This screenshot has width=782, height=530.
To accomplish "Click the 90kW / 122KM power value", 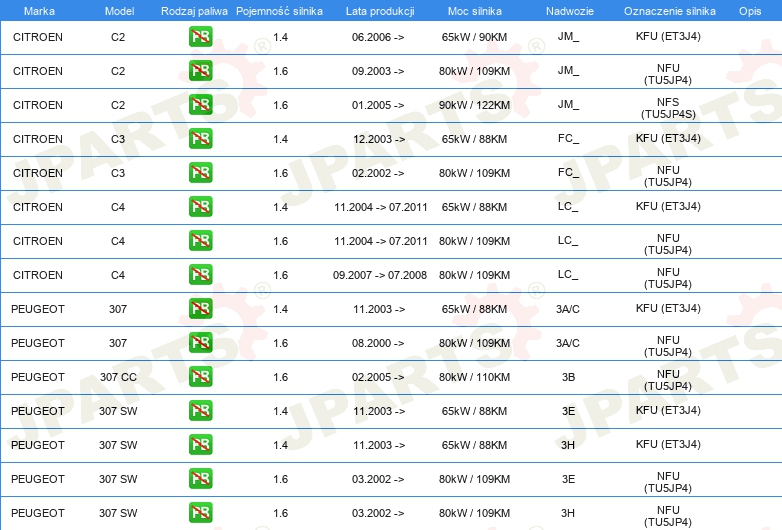I will point(474,105).
